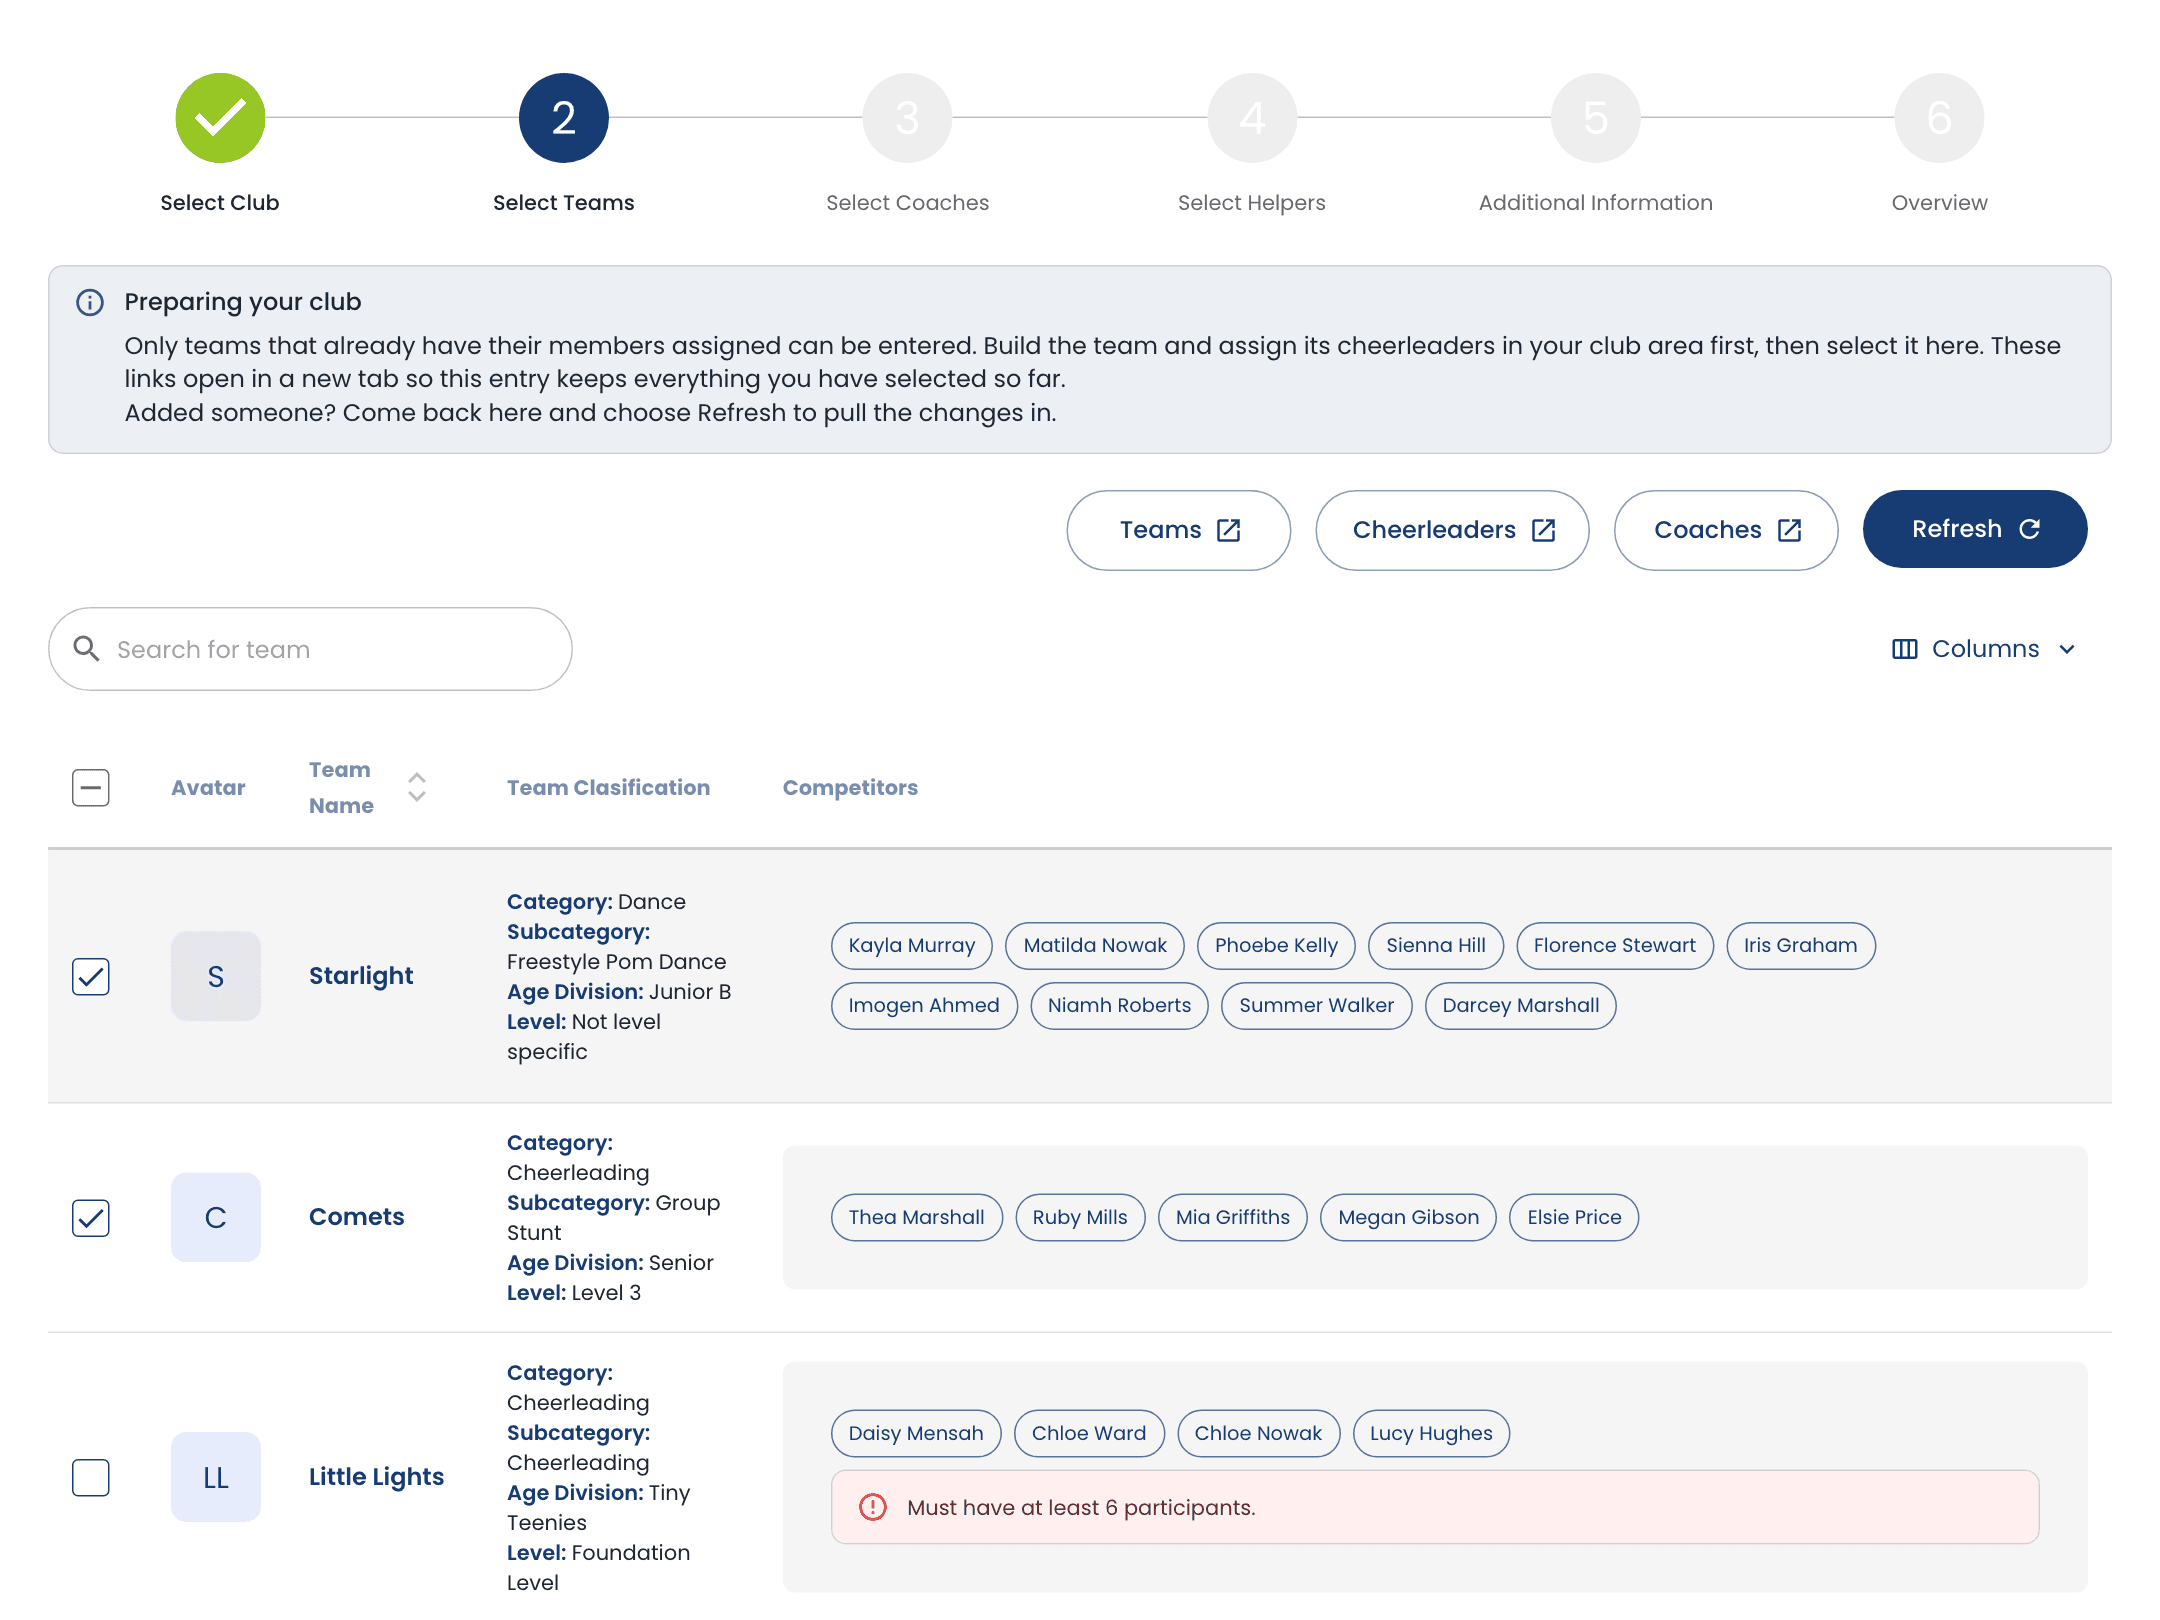The height and width of the screenshot is (1620, 2160).
Task: Click the Thea Marshall competitor chip
Action: [x=917, y=1218]
